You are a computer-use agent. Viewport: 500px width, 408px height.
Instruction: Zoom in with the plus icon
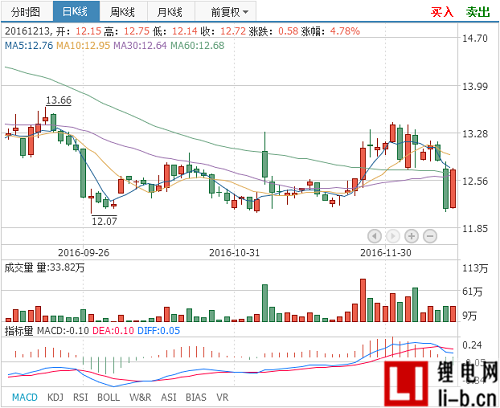[x=412, y=236]
